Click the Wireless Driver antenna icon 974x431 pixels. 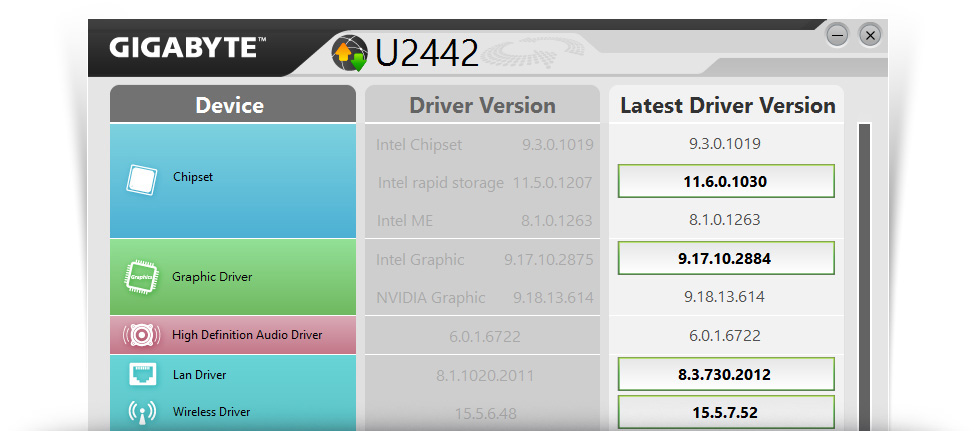(142, 412)
